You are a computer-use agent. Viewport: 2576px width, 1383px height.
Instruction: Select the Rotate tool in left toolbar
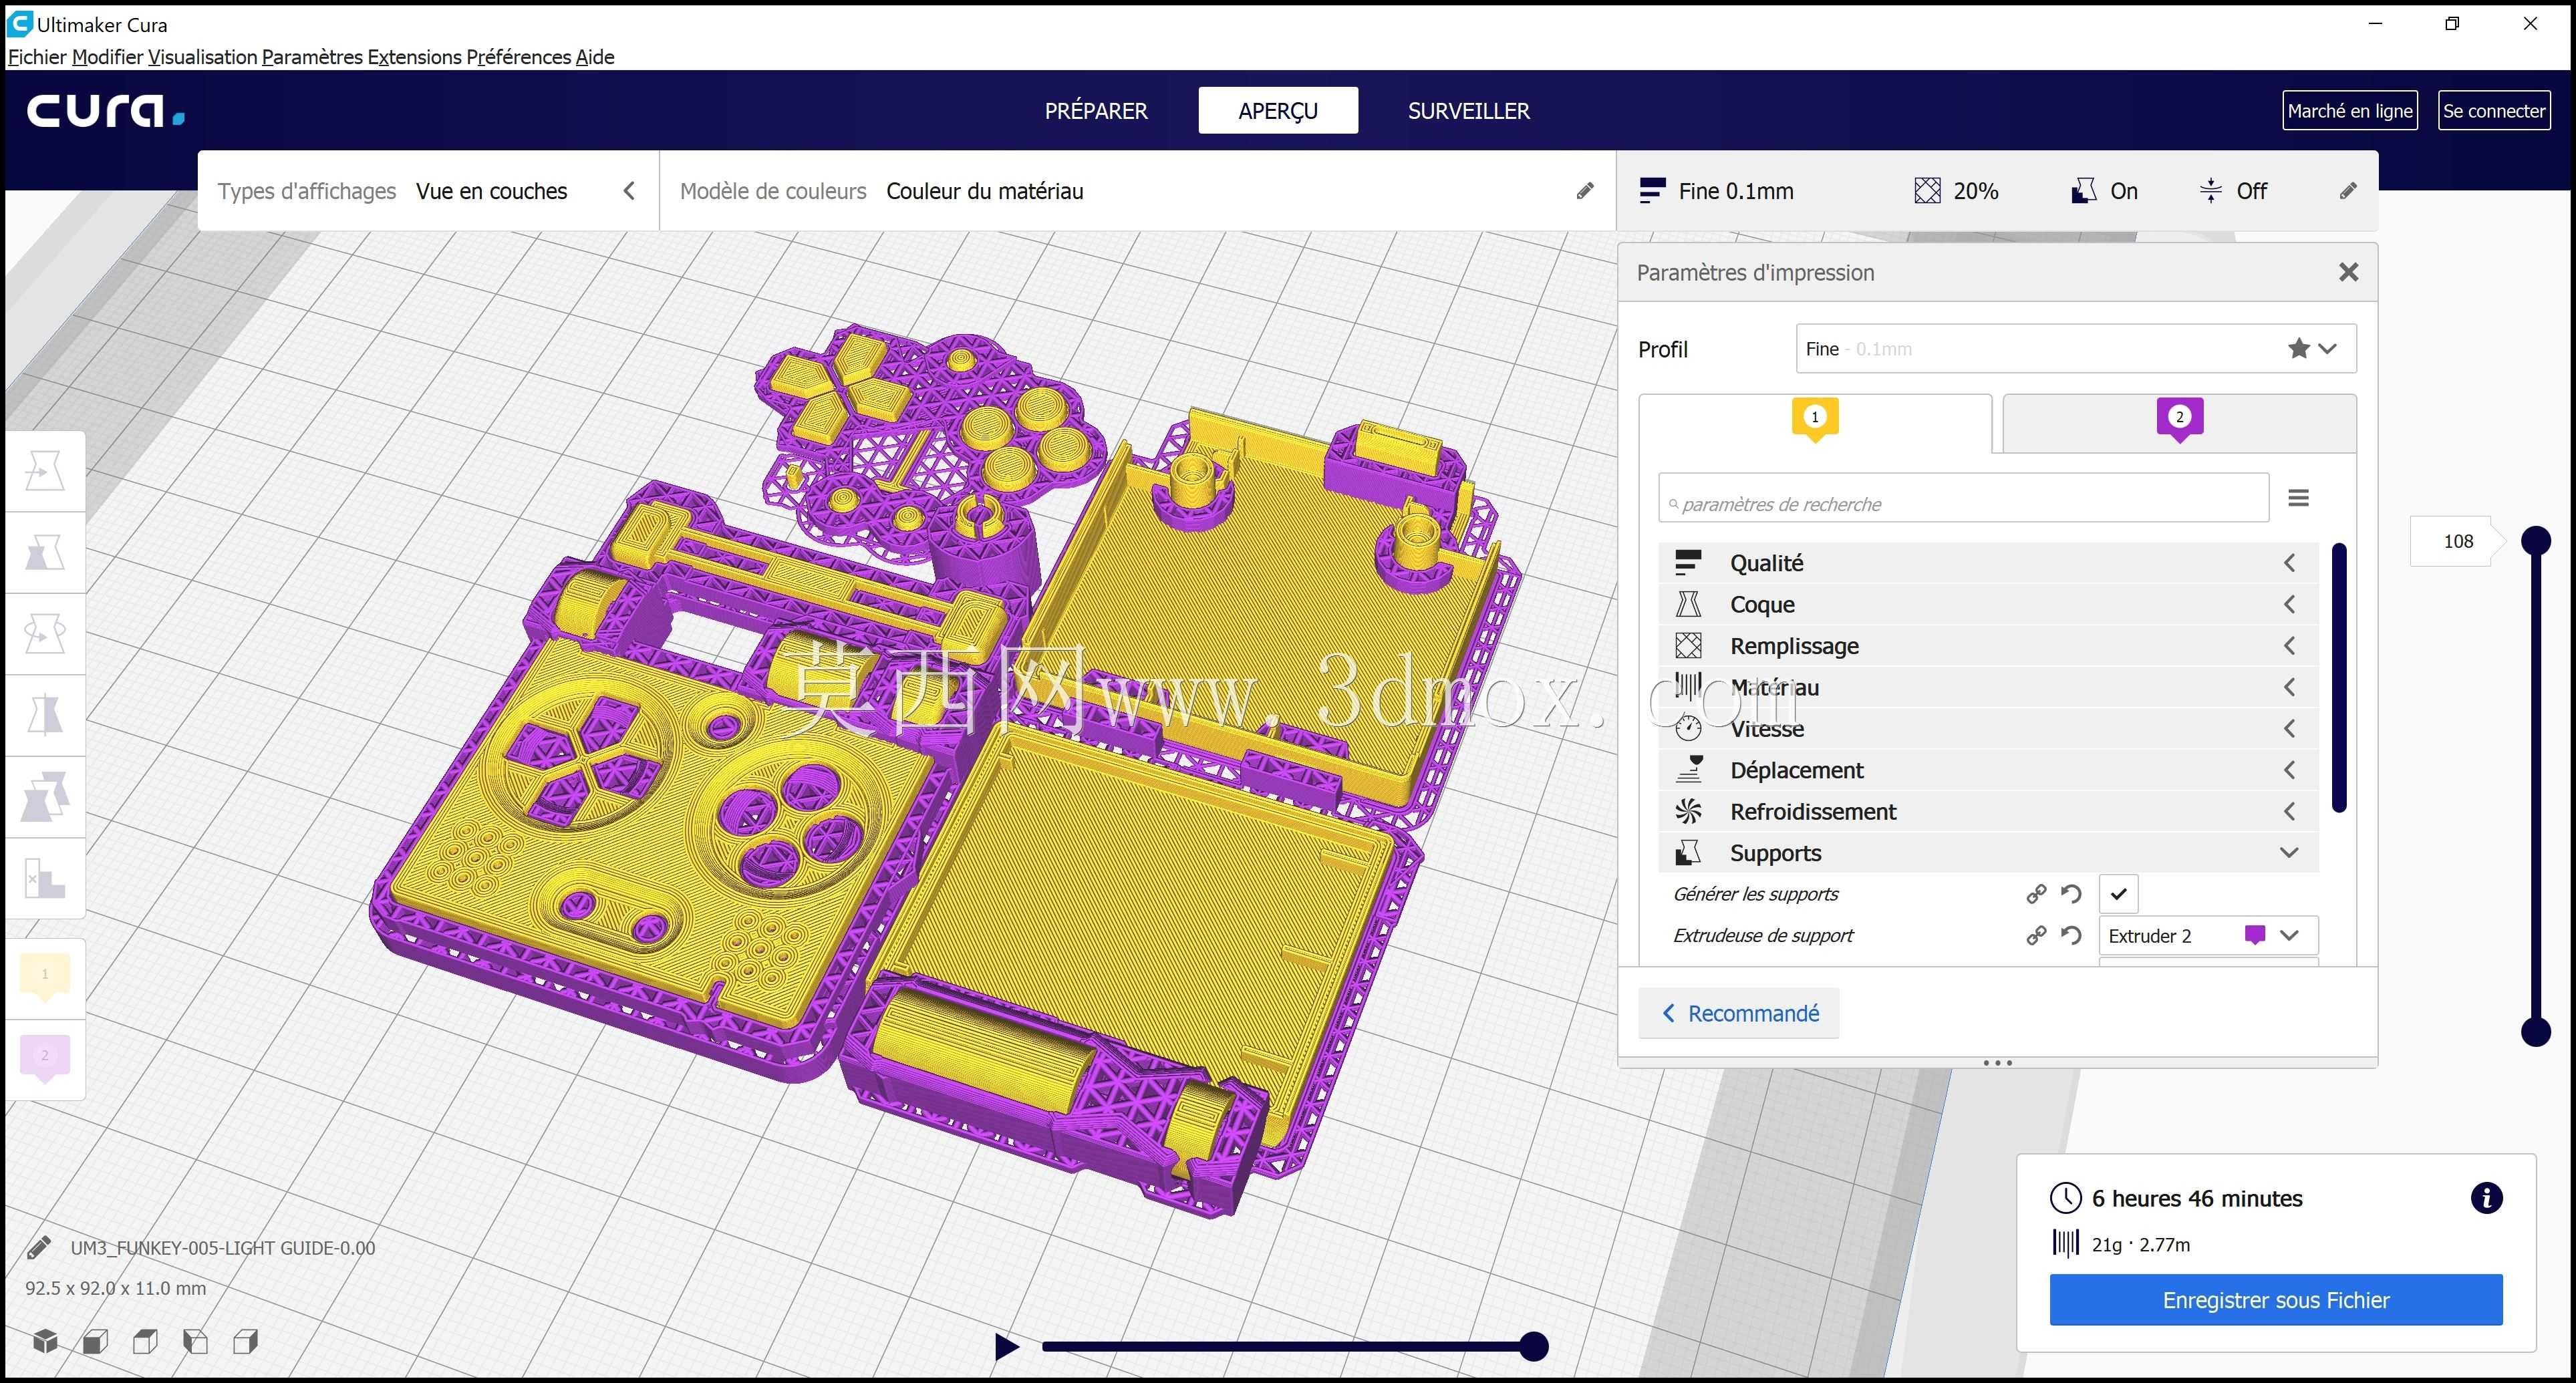[x=45, y=634]
